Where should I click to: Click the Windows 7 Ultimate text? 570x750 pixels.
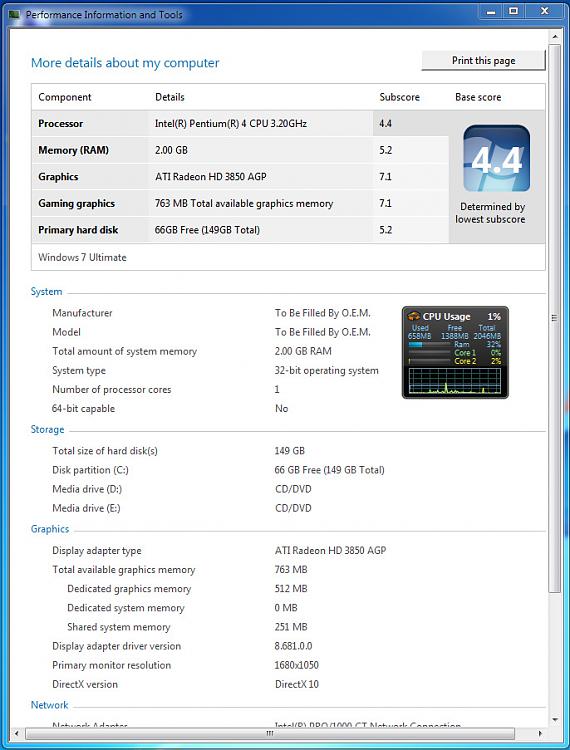(82, 257)
